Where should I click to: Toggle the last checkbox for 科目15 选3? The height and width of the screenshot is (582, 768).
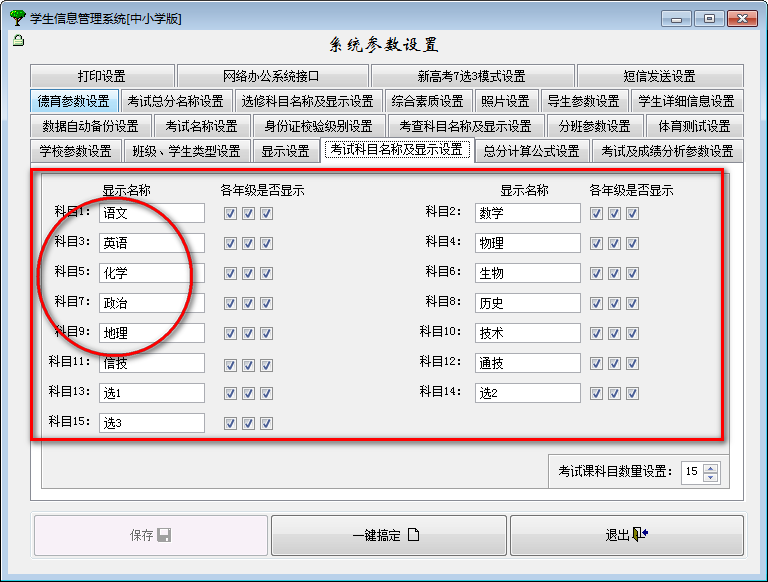[267, 423]
